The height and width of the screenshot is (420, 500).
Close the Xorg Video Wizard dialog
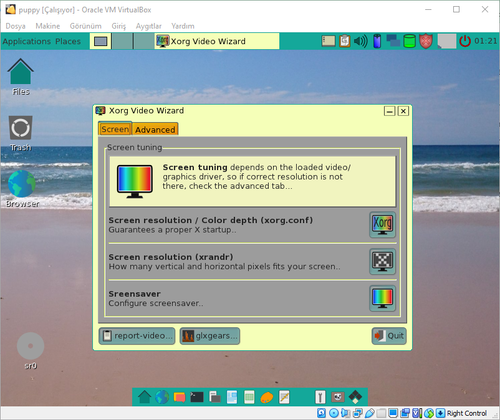pos(403,111)
